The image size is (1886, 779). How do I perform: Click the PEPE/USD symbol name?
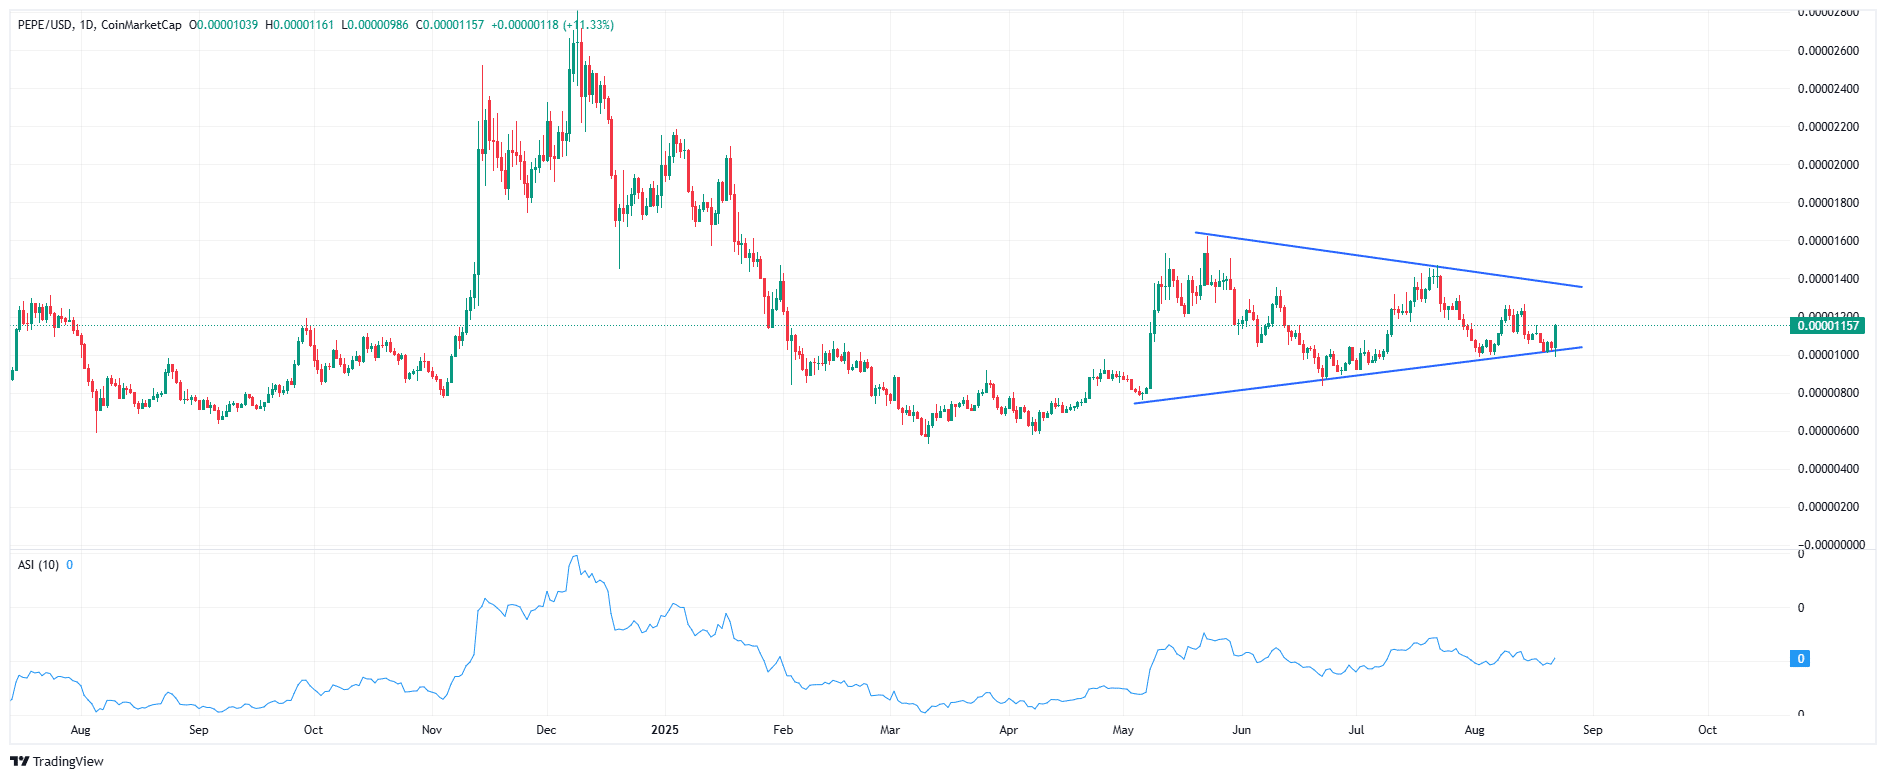coord(45,25)
